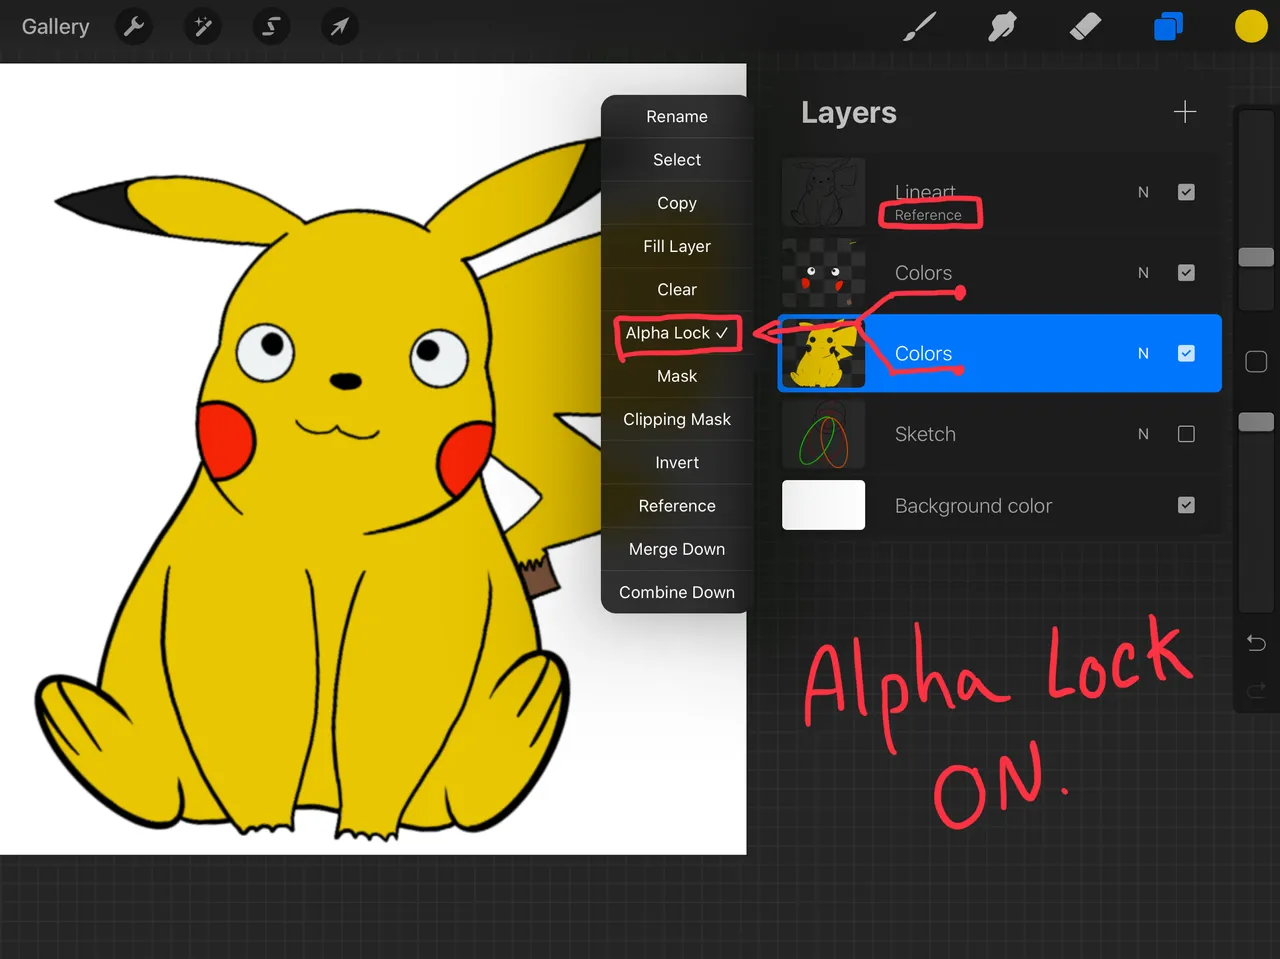Screen dimensions: 1280x959
Task: Activate the Selection S tool
Action: pos(271,27)
